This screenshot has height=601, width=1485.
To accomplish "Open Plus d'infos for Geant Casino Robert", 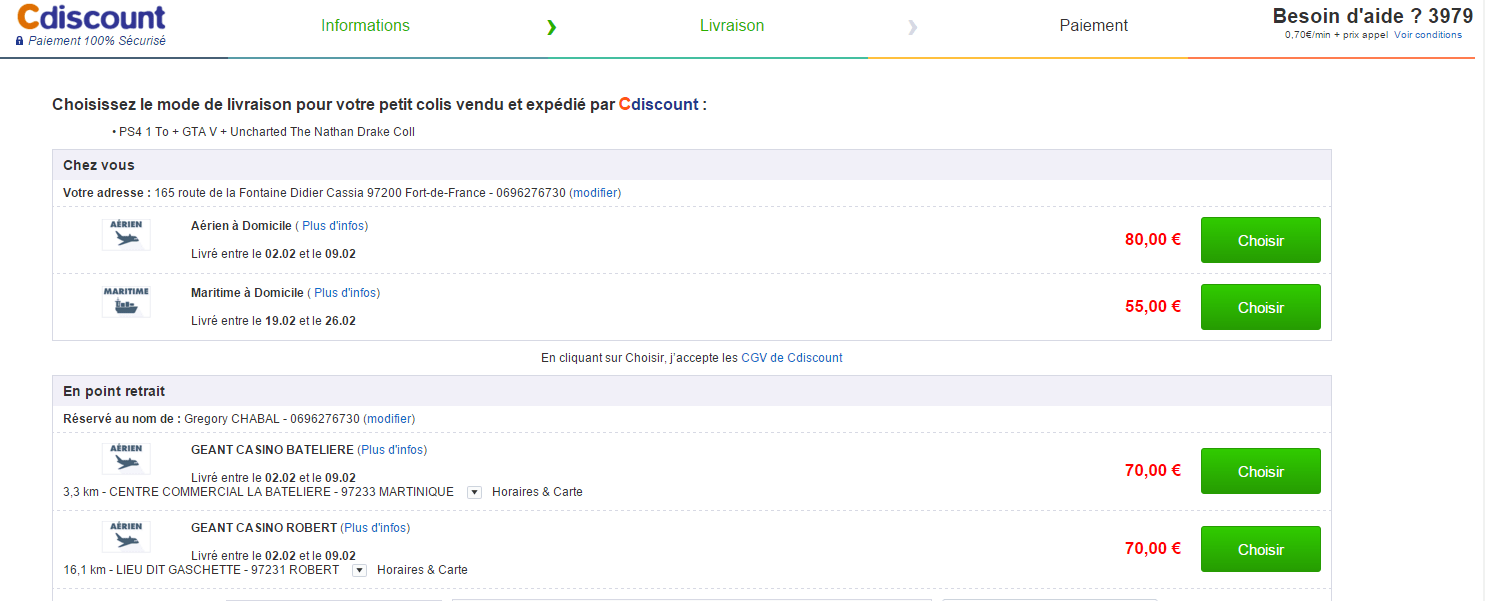I will (375, 528).
